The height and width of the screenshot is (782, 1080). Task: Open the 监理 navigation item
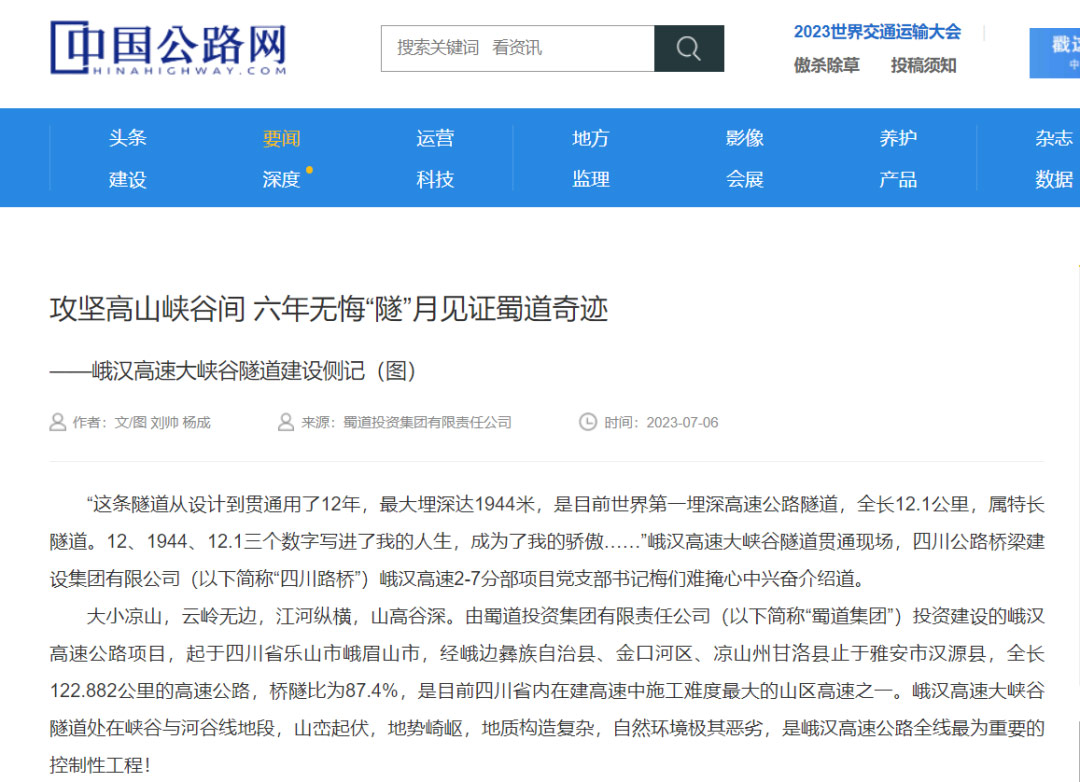click(590, 179)
